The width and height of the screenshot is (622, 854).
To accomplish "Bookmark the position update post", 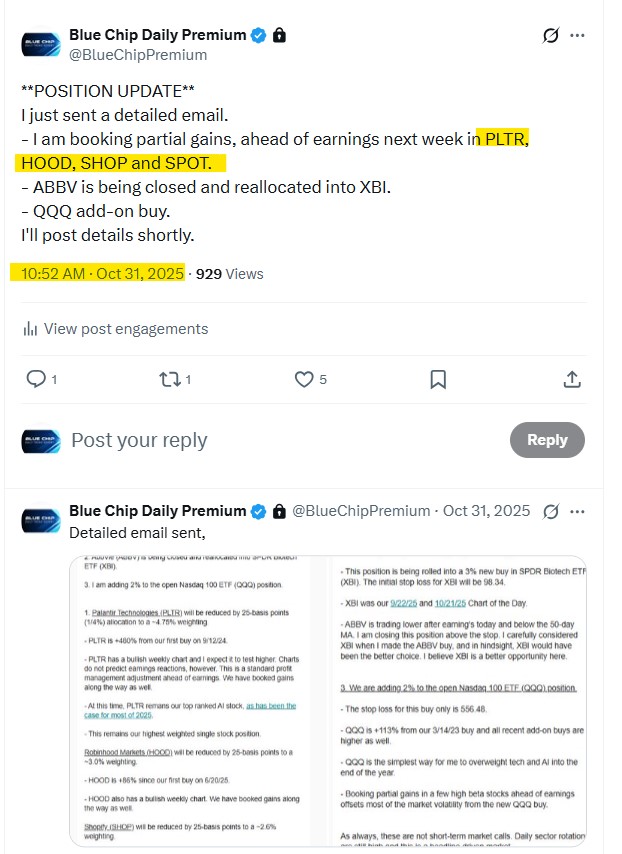I will coord(438,379).
